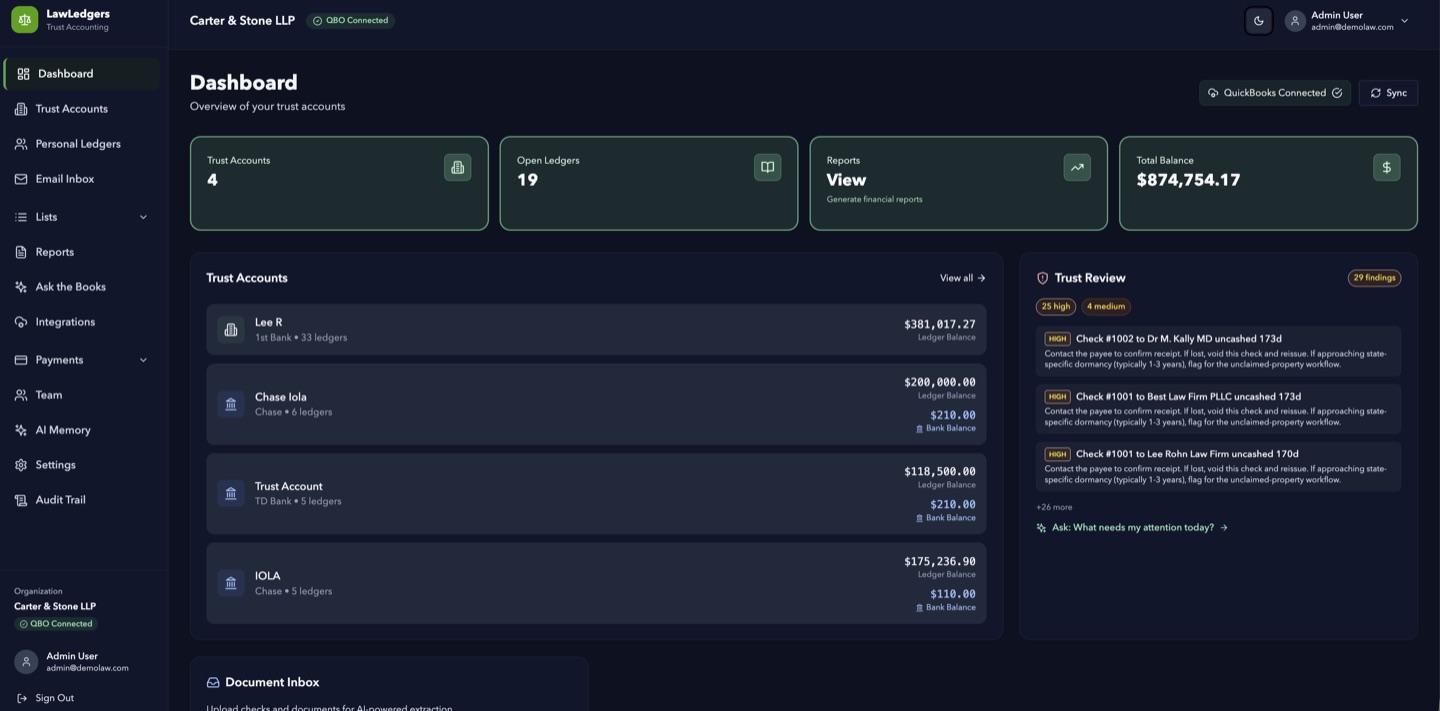Click the Integrations plug icon in the sidebar

tap(21, 322)
